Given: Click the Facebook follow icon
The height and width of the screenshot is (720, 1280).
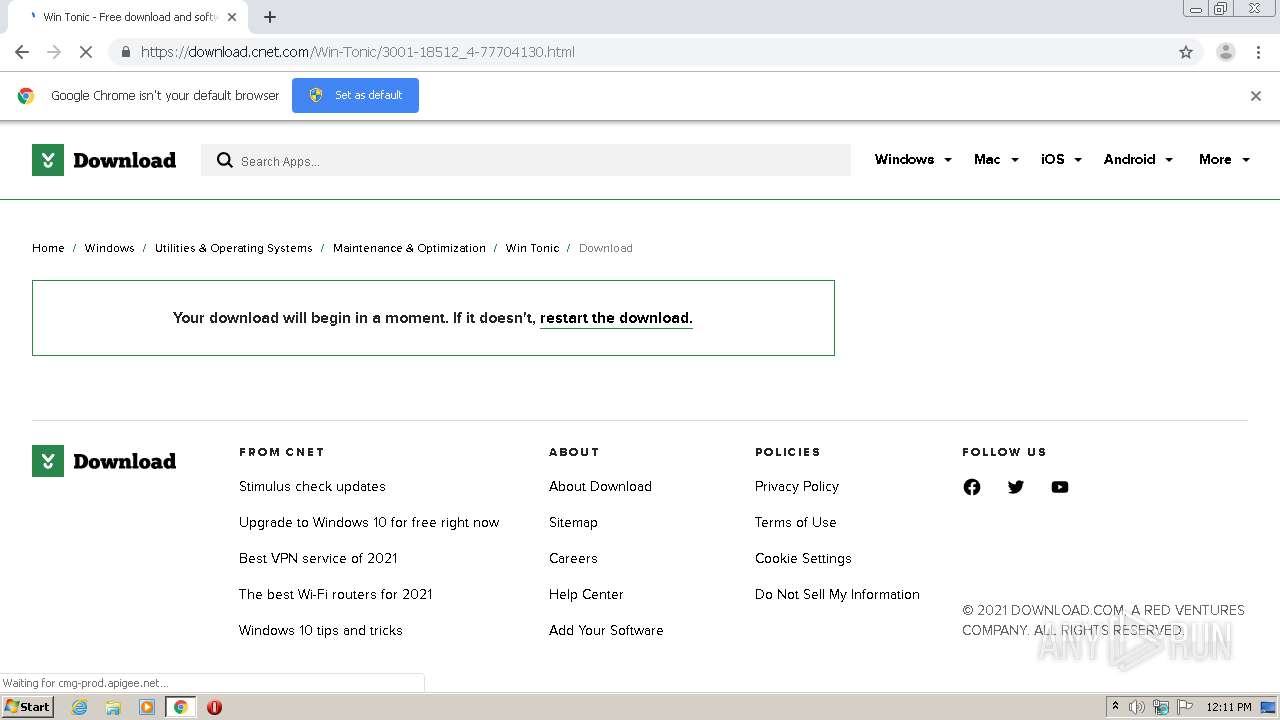Looking at the screenshot, I should click(x=972, y=487).
